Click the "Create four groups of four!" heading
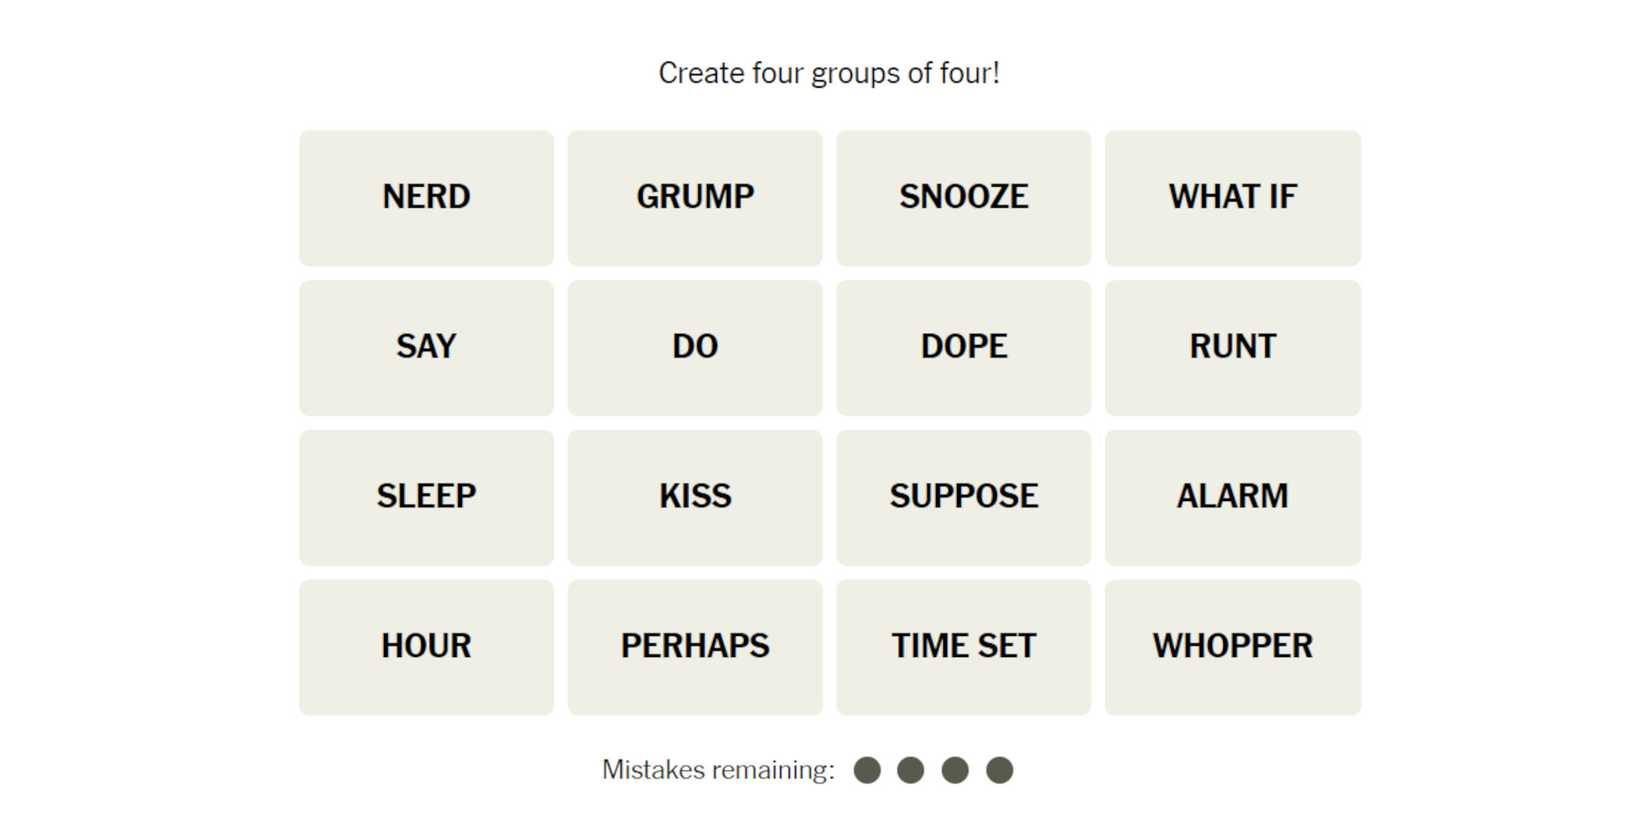1650x825 pixels. click(x=829, y=73)
